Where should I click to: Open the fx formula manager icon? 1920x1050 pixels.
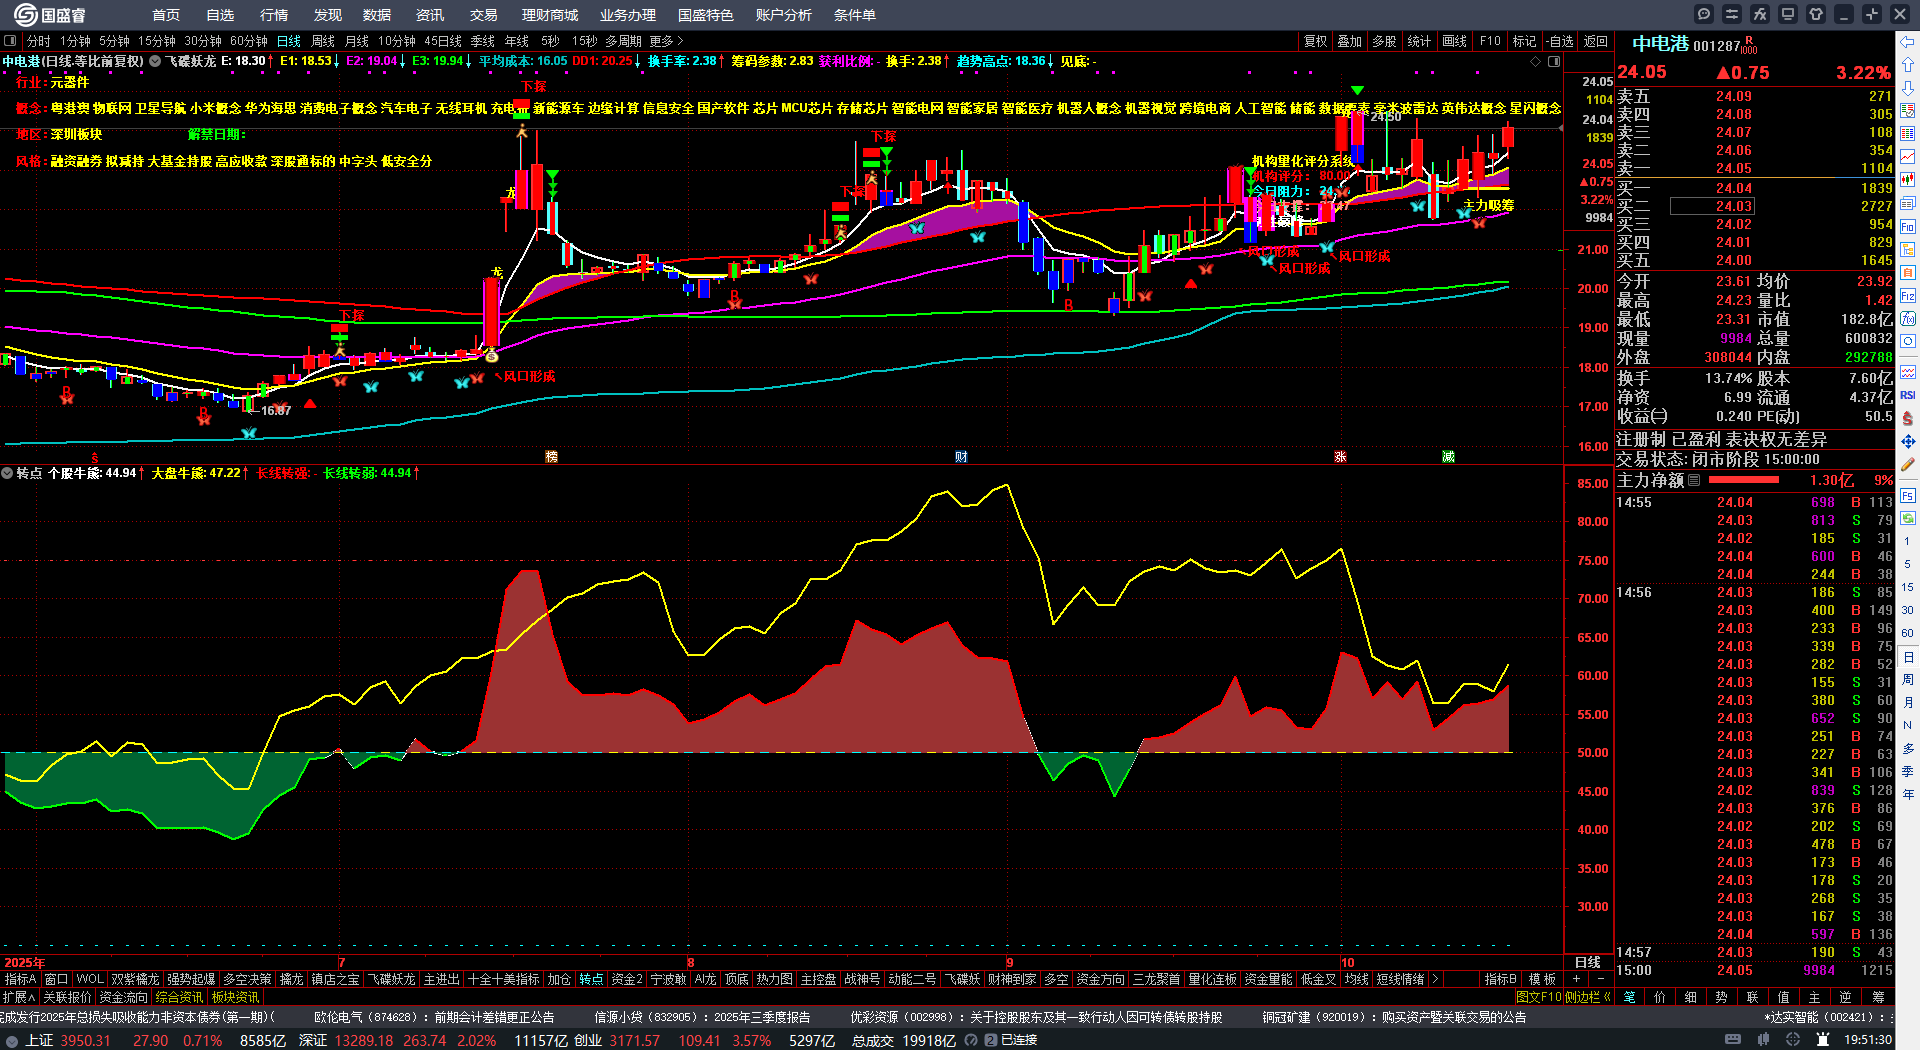[x=1760, y=14]
